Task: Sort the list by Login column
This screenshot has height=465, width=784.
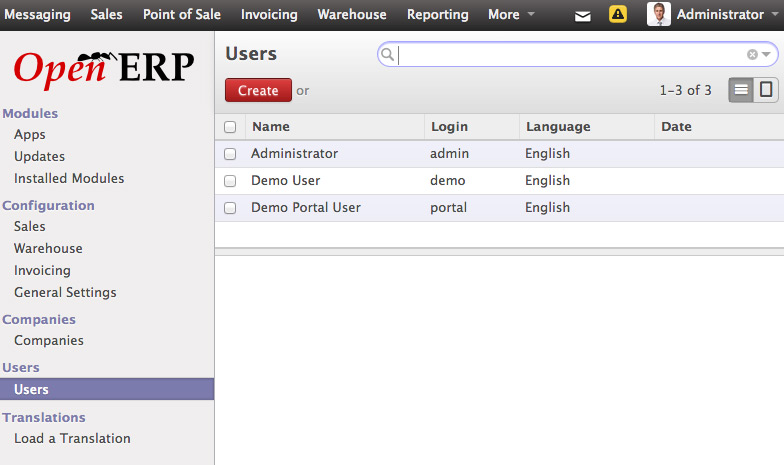Action: [x=449, y=127]
